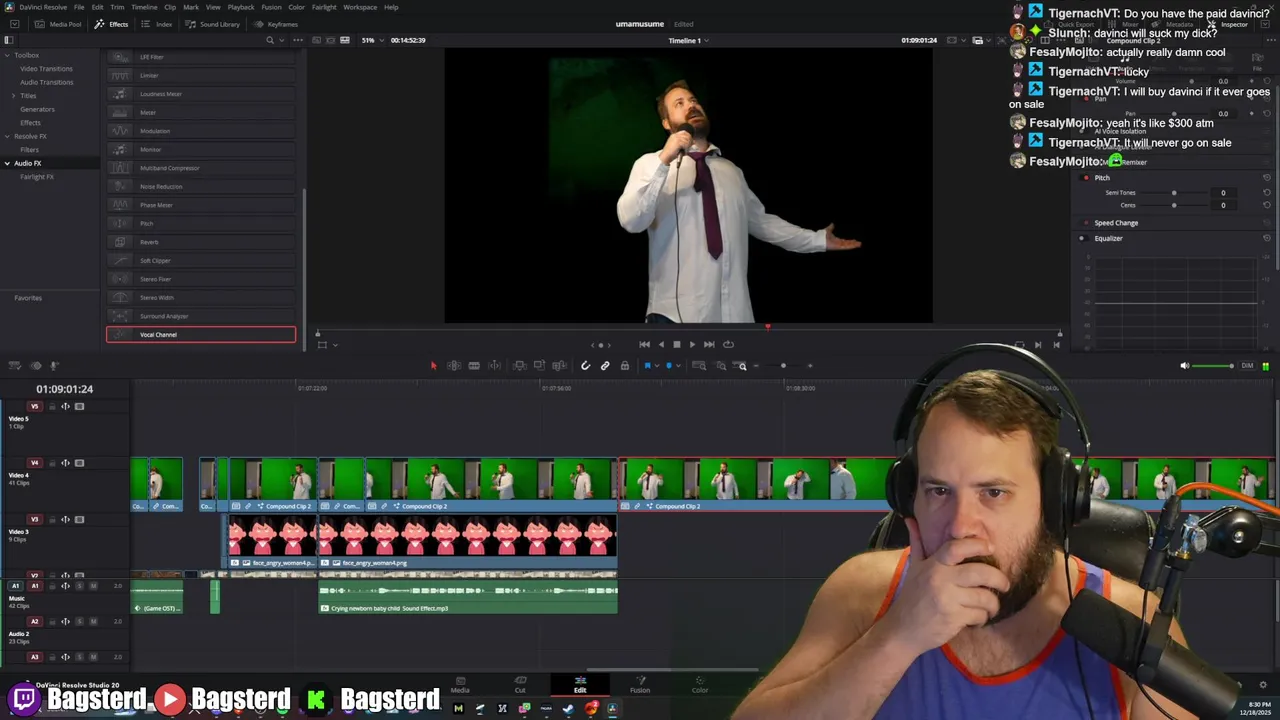1280x720 pixels.
Task: Toggle timeline Snapping magnet
Action: [x=586, y=366]
